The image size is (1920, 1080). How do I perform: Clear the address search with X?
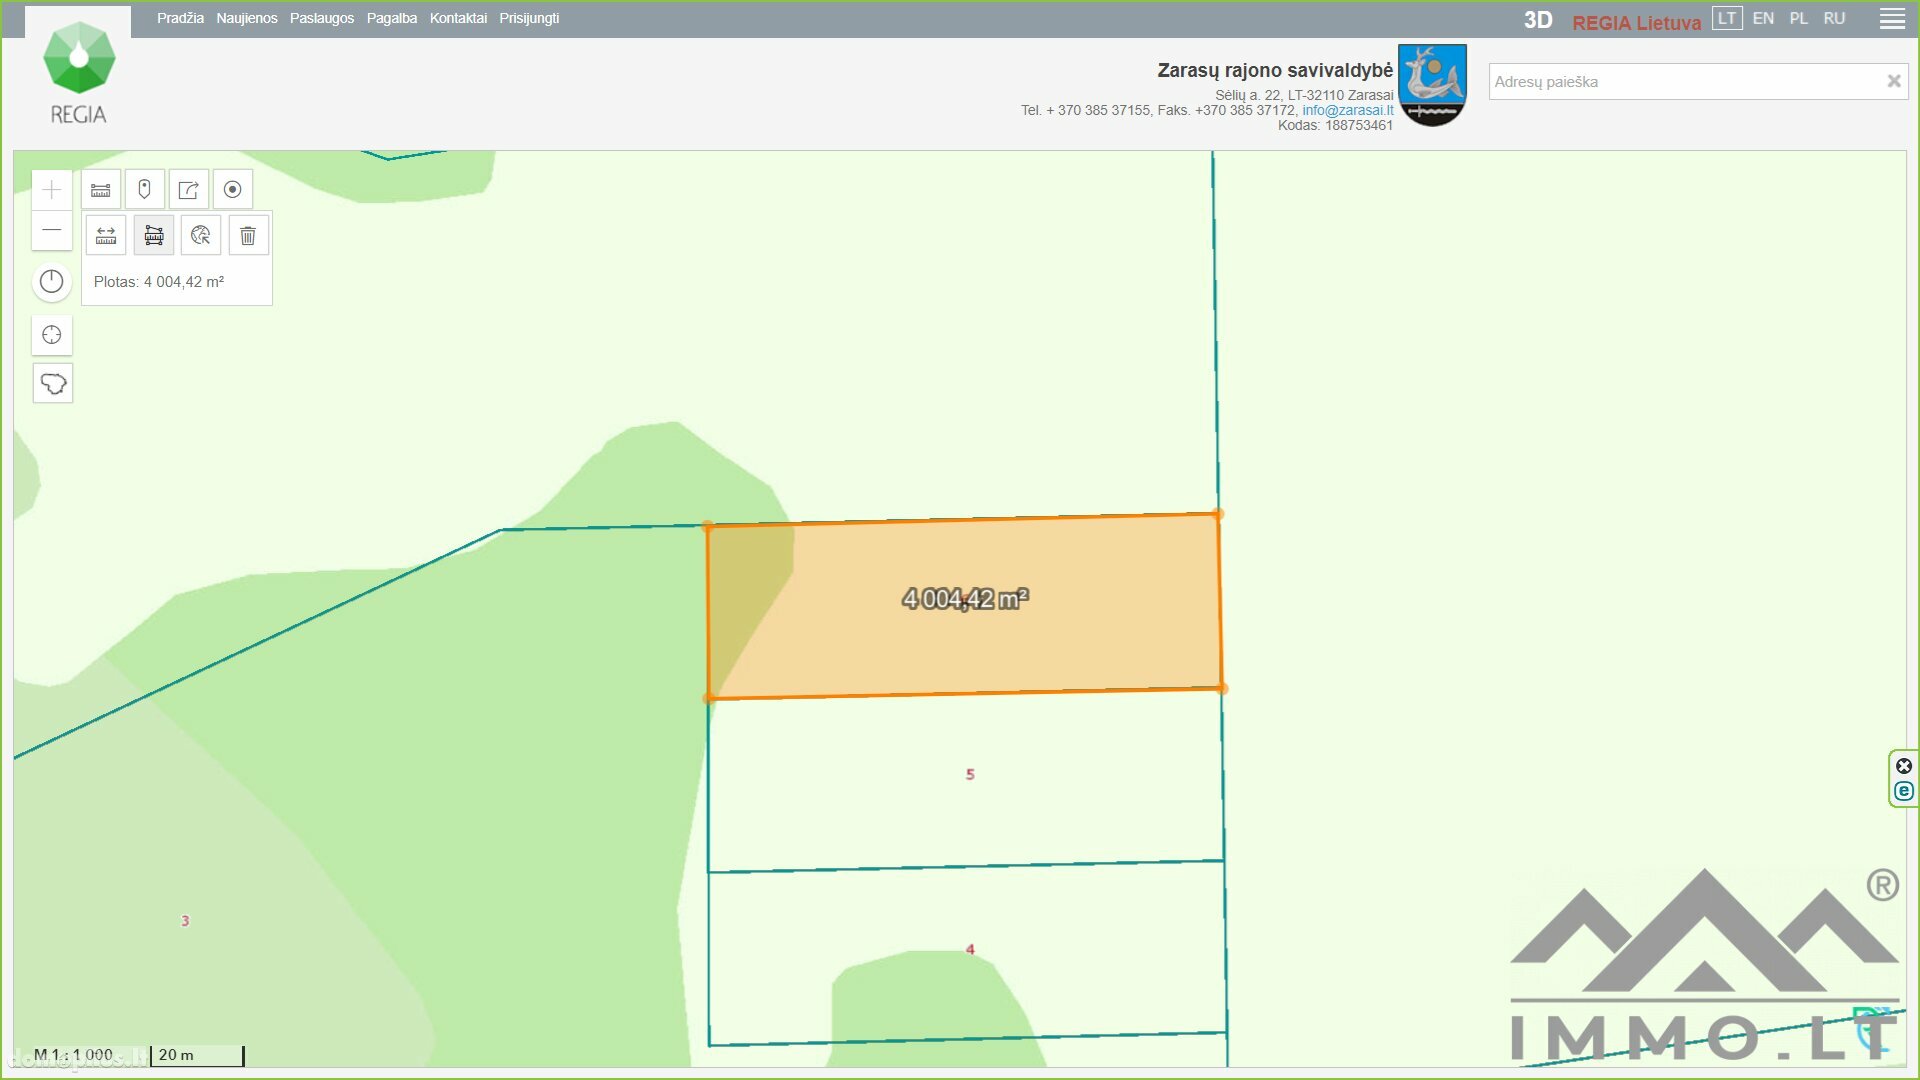[1893, 82]
